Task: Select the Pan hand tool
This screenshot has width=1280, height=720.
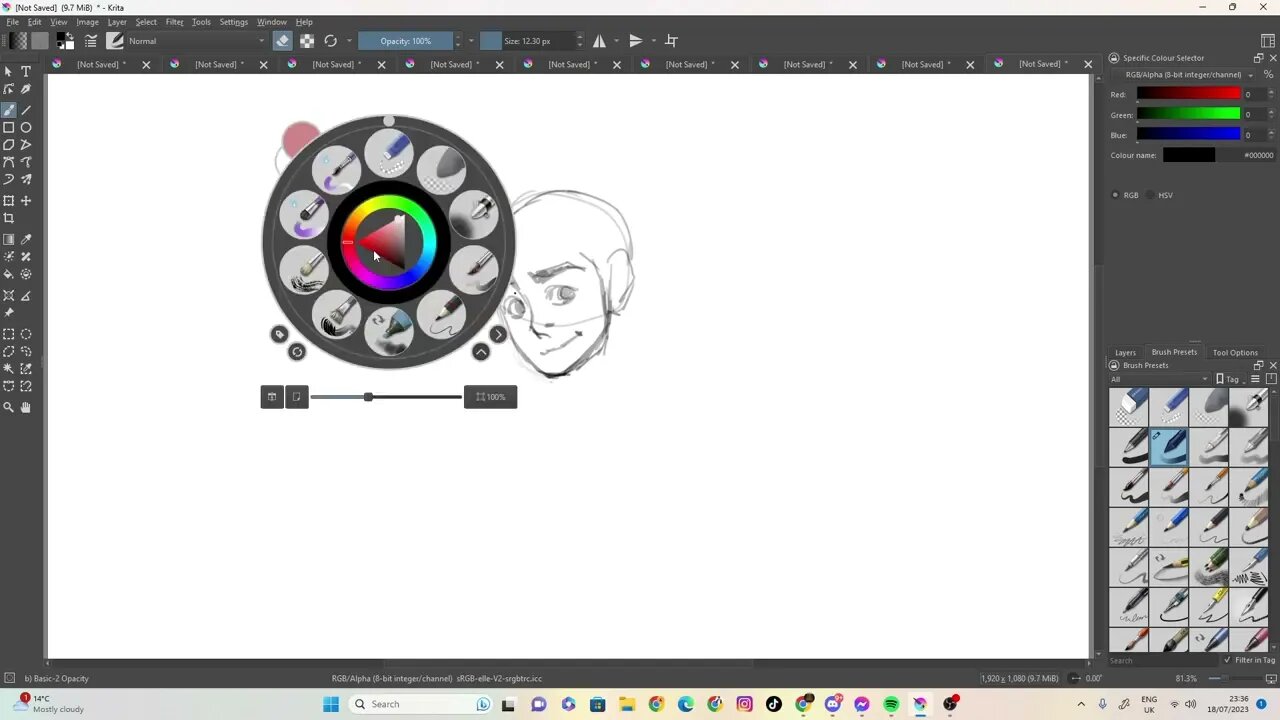Action: (26, 407)
